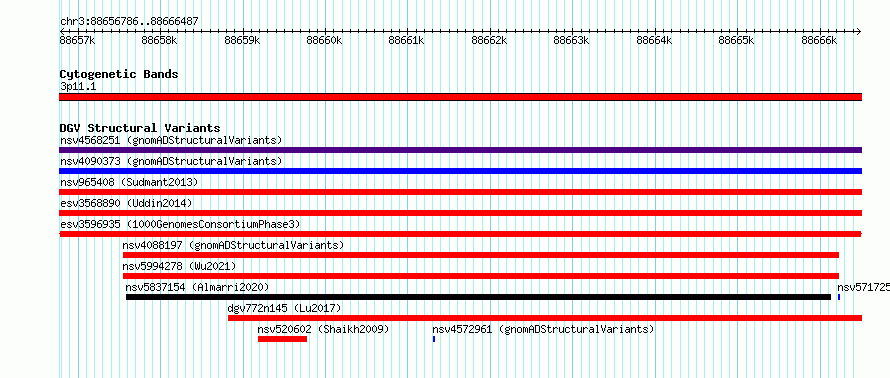The height and width of the screenshot is (378, 890).
Task: Select the nsv4090373 blue variant bar
Action: point(460,171)
